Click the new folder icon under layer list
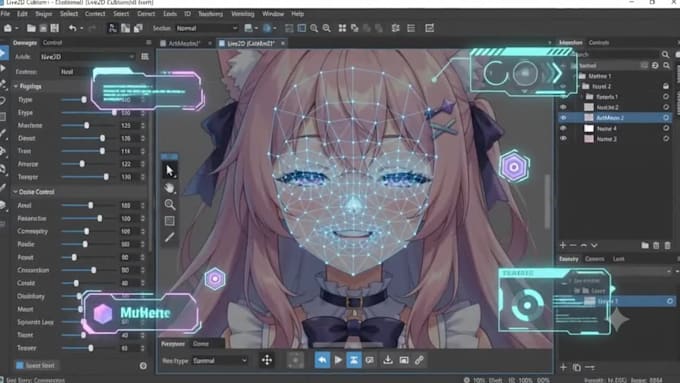Viewport: 680px width, 383px height. point(645,246)
